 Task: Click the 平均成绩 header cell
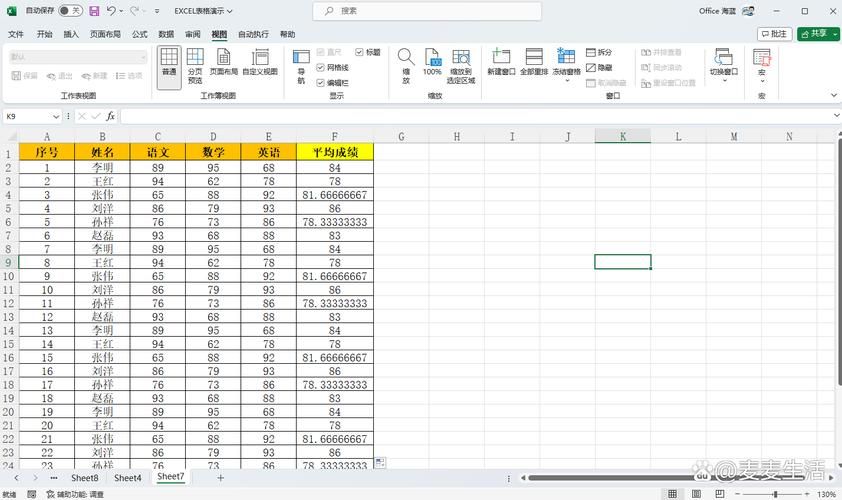coord(335,152)
